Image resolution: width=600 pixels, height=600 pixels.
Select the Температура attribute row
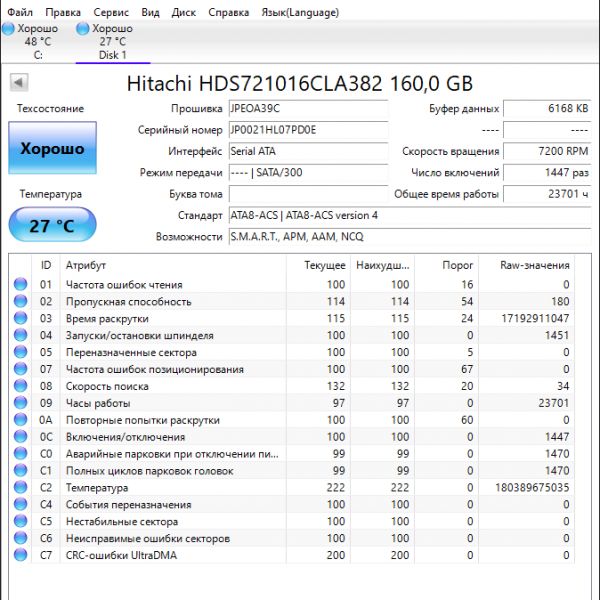point(292,487)
